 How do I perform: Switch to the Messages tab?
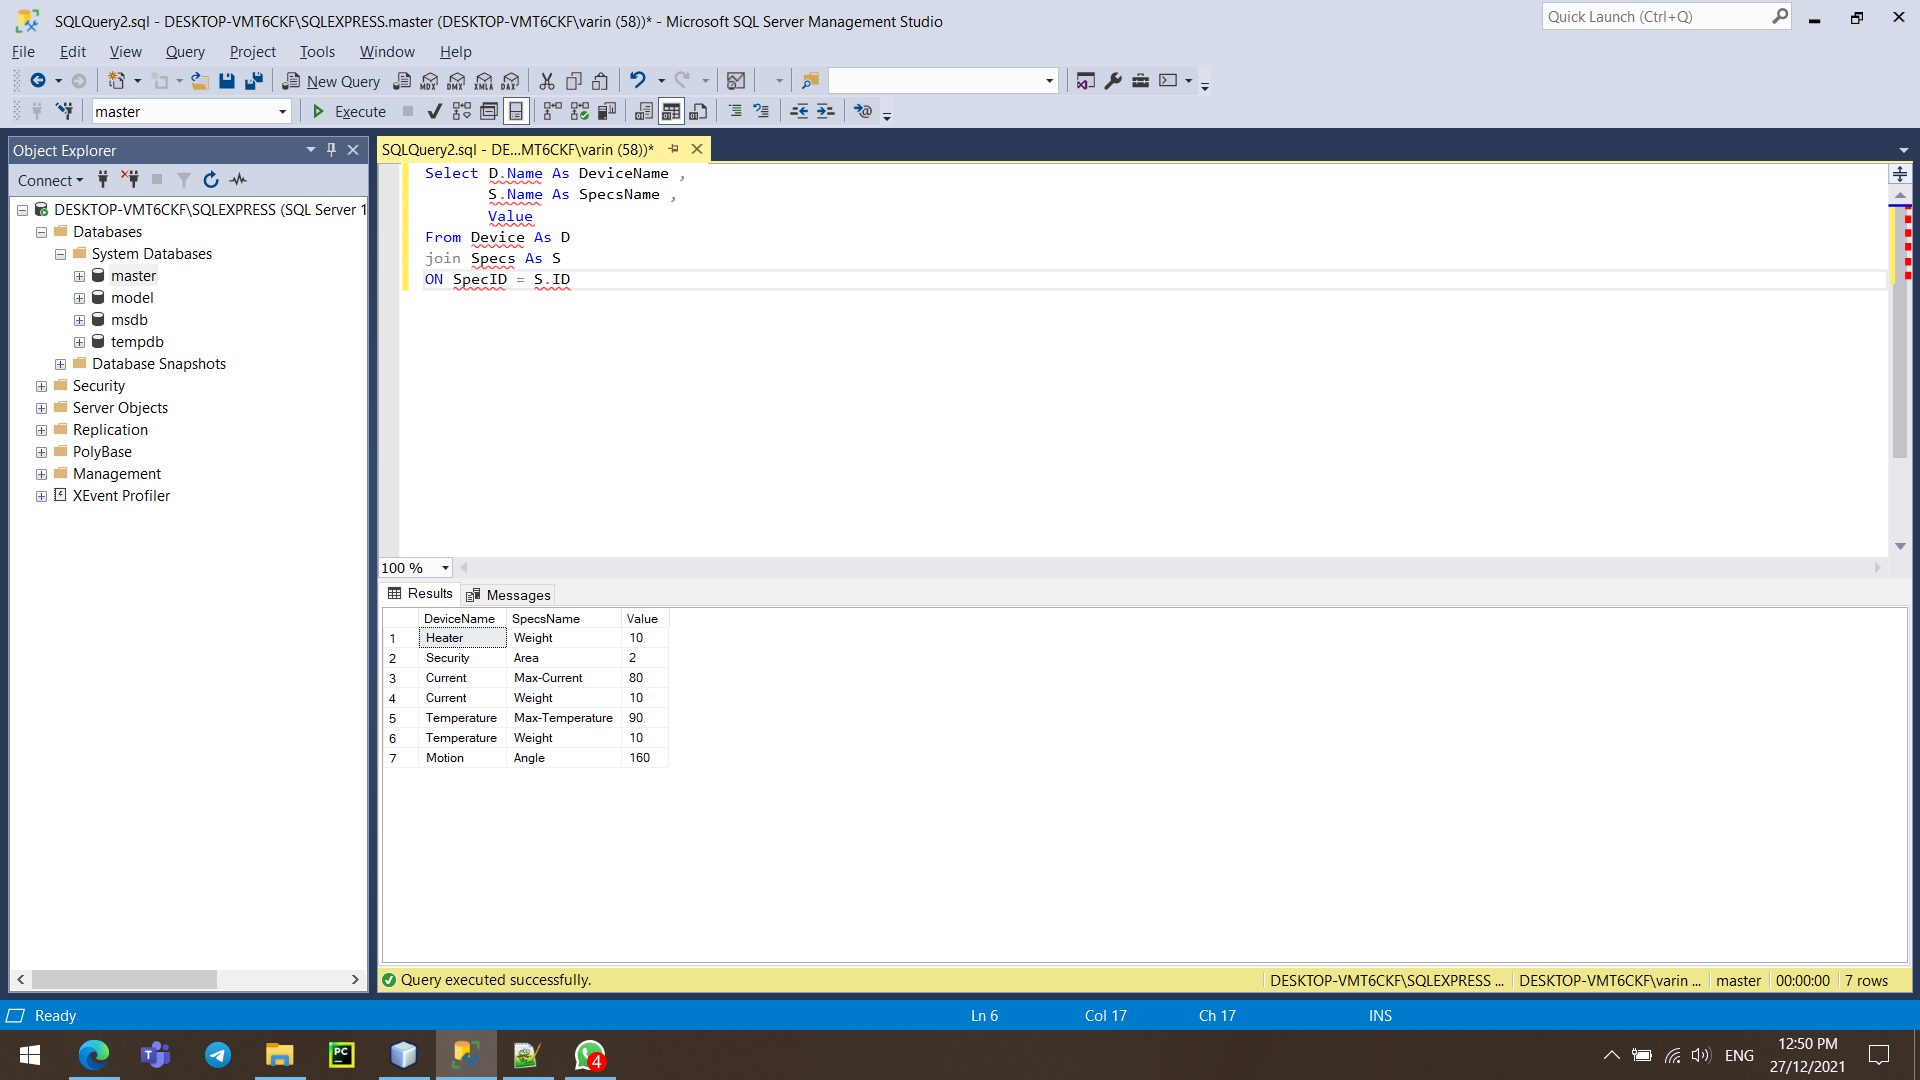click(x=508, y=595)
